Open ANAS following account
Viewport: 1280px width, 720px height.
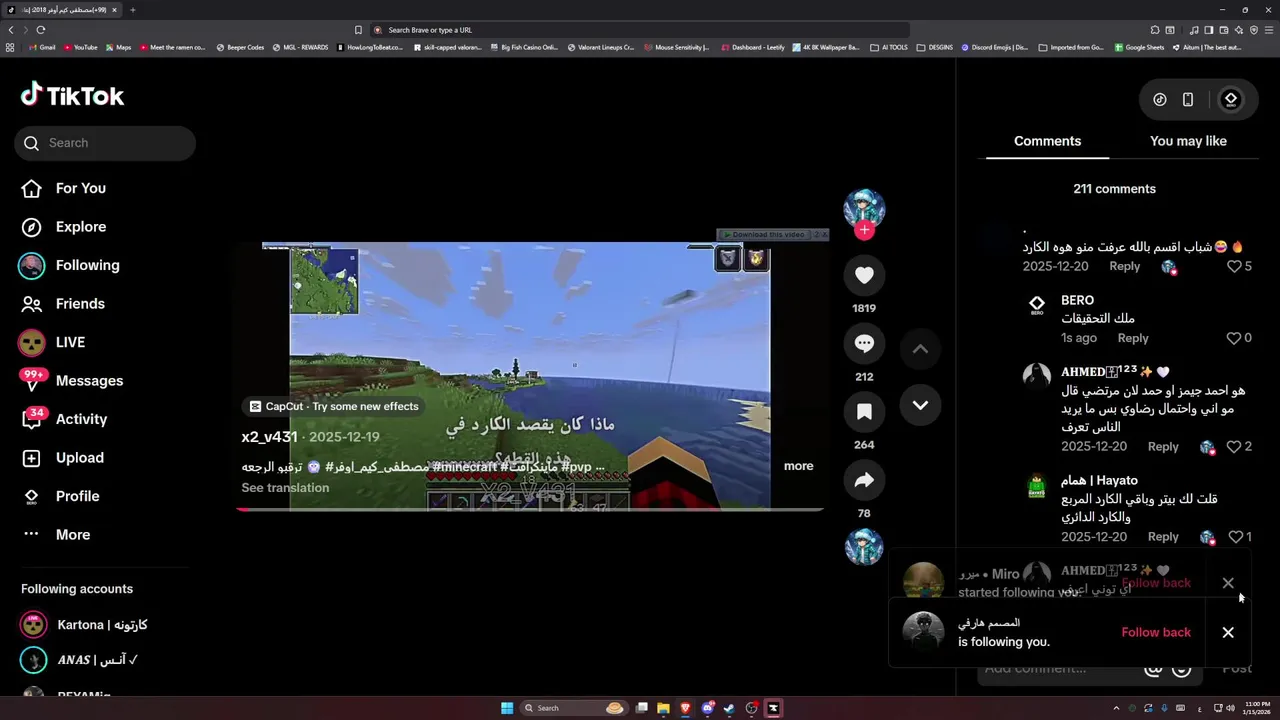coord(97,660)
